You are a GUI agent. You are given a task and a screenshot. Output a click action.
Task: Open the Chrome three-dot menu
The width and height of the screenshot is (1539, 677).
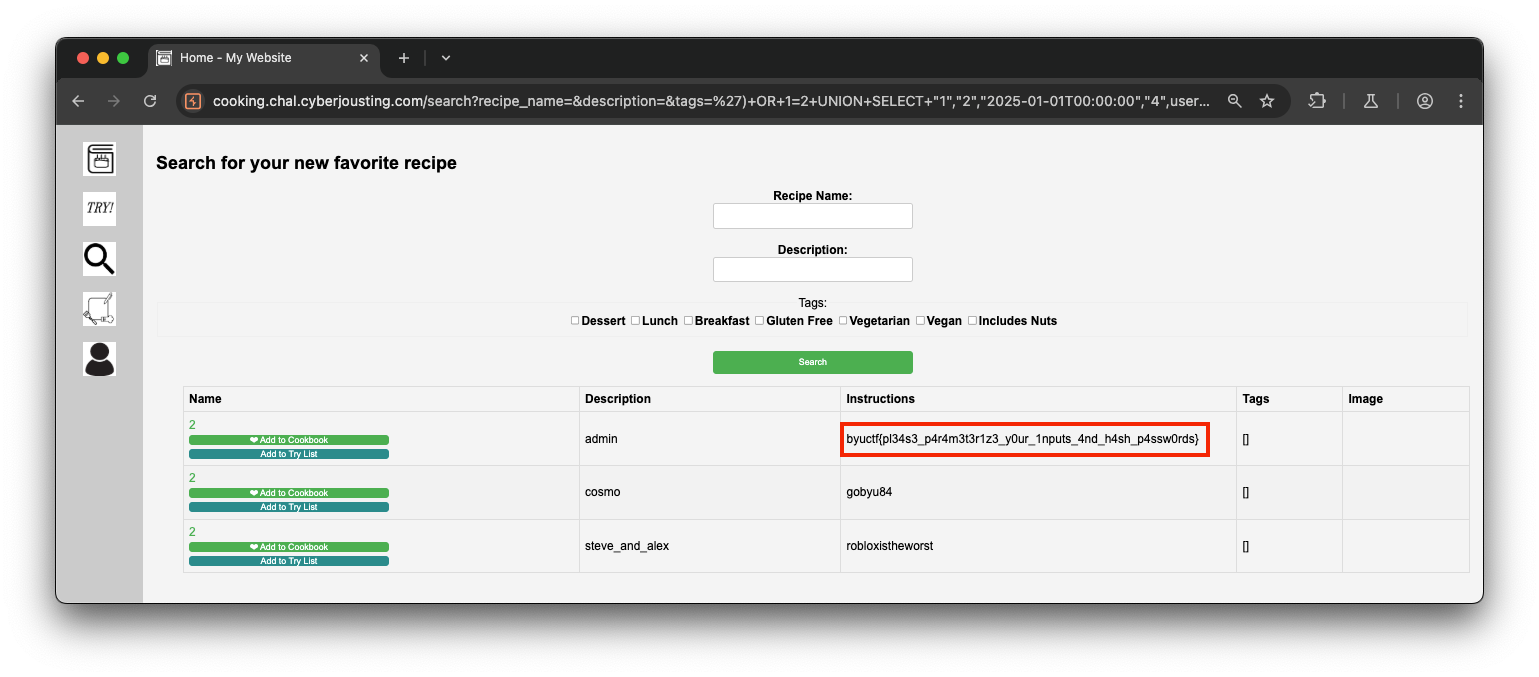(x=1461, y=101)
